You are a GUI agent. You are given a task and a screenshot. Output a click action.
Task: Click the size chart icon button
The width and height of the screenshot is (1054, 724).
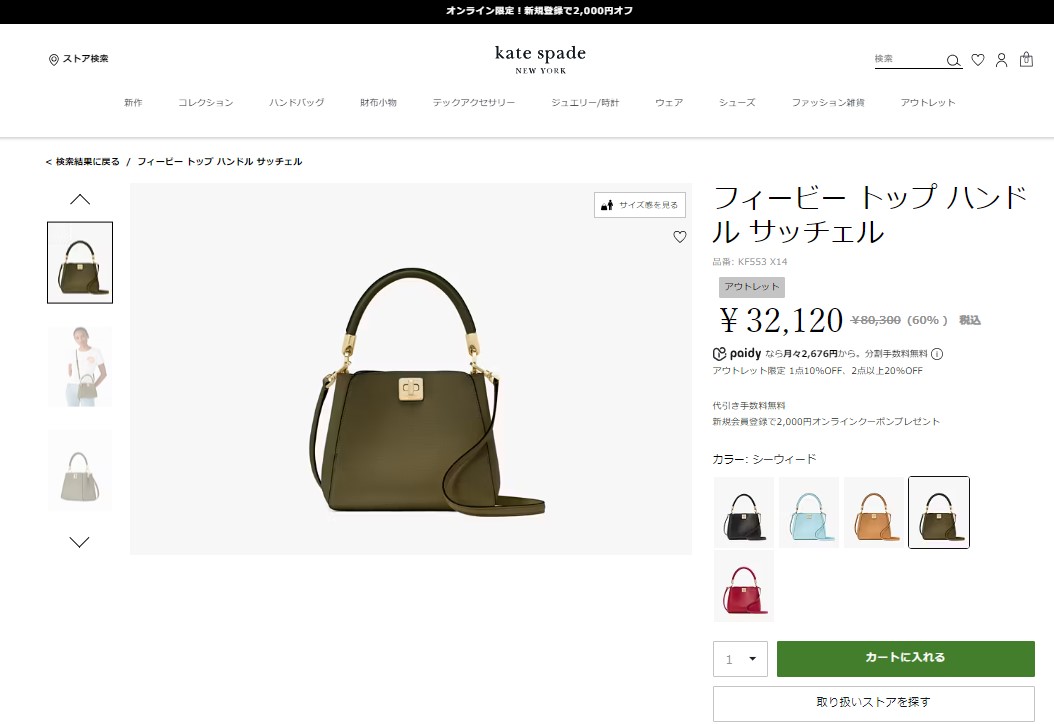640,205
